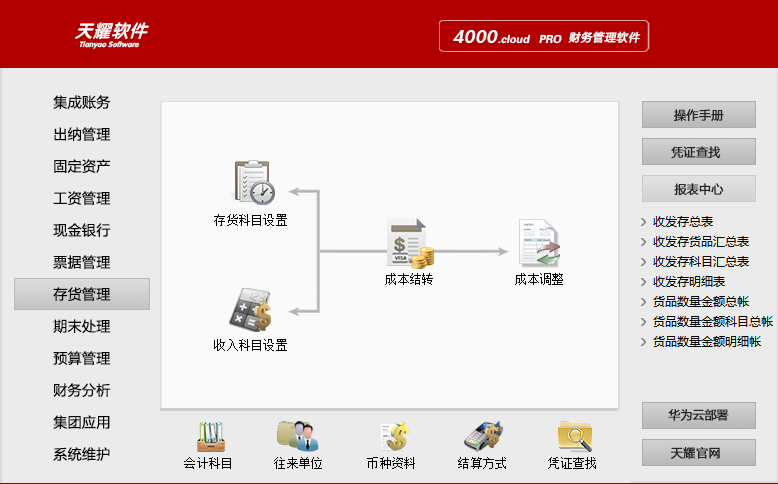This screenshot has width=778, height=484.
Task: Open the 期末处理 sidebar item
Action: [x=82, y=326]
